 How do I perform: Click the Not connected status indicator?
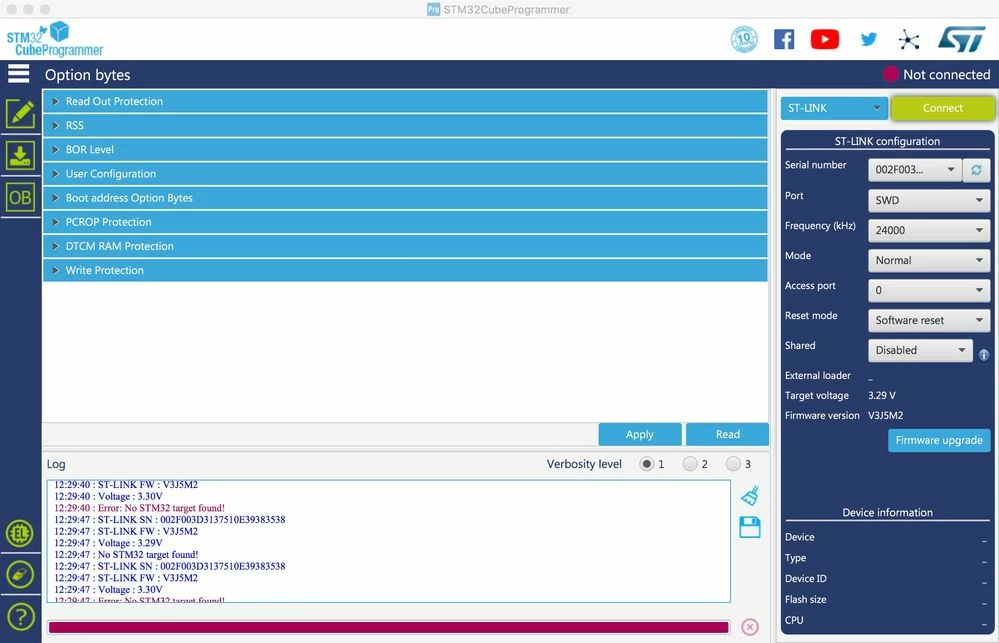[937, 75]
